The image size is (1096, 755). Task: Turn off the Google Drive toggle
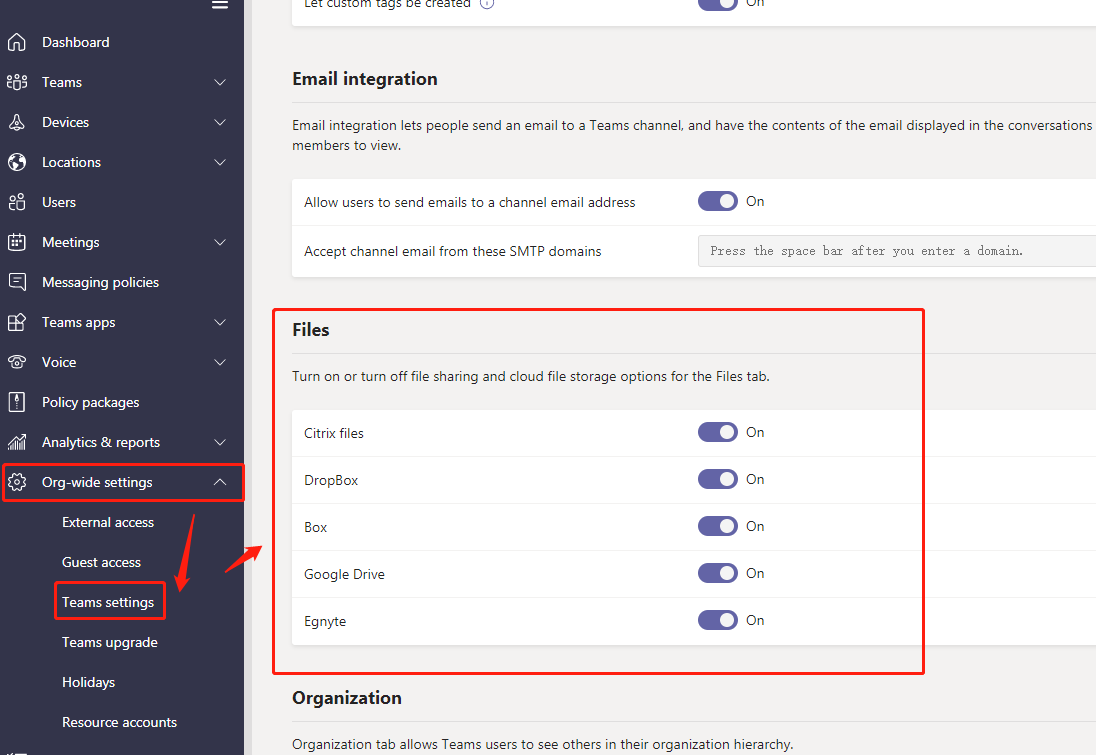coord(718,573)
